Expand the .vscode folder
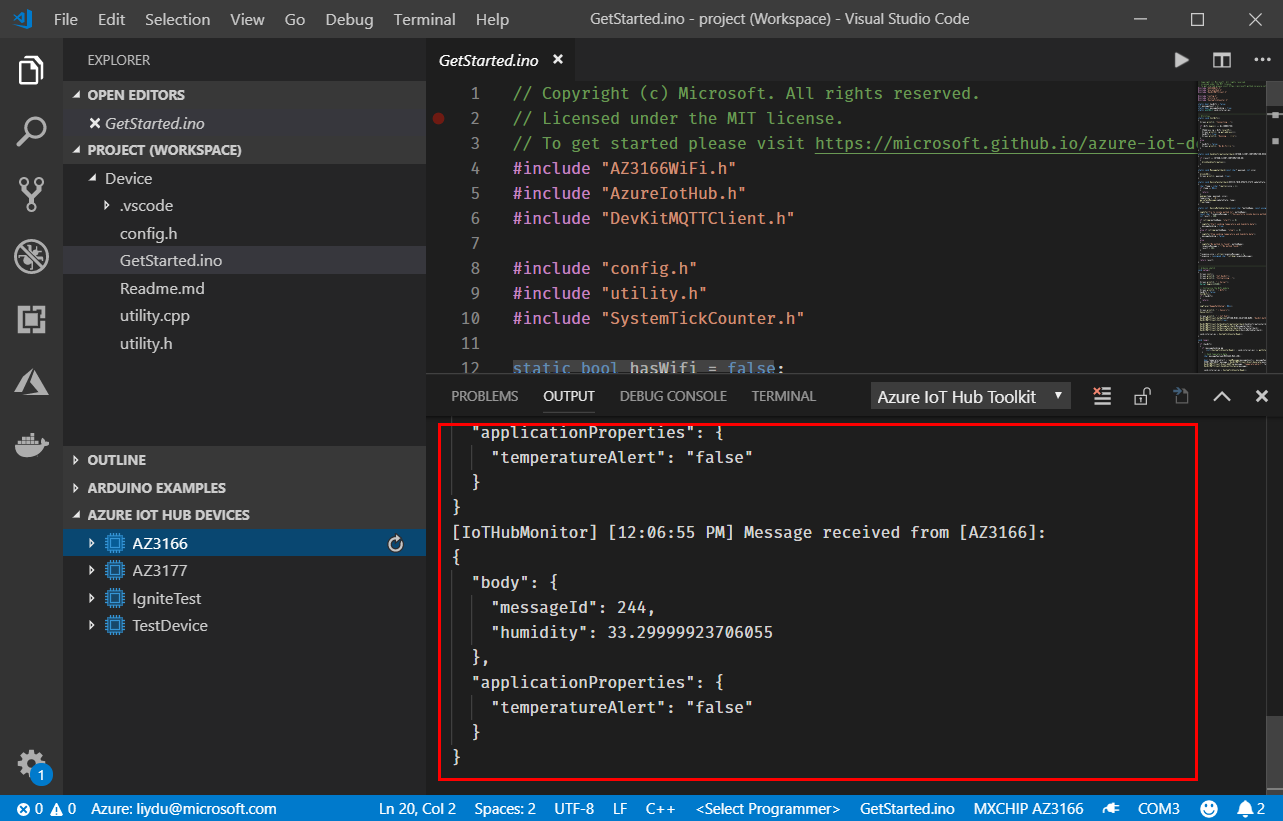 click(108, 205)
